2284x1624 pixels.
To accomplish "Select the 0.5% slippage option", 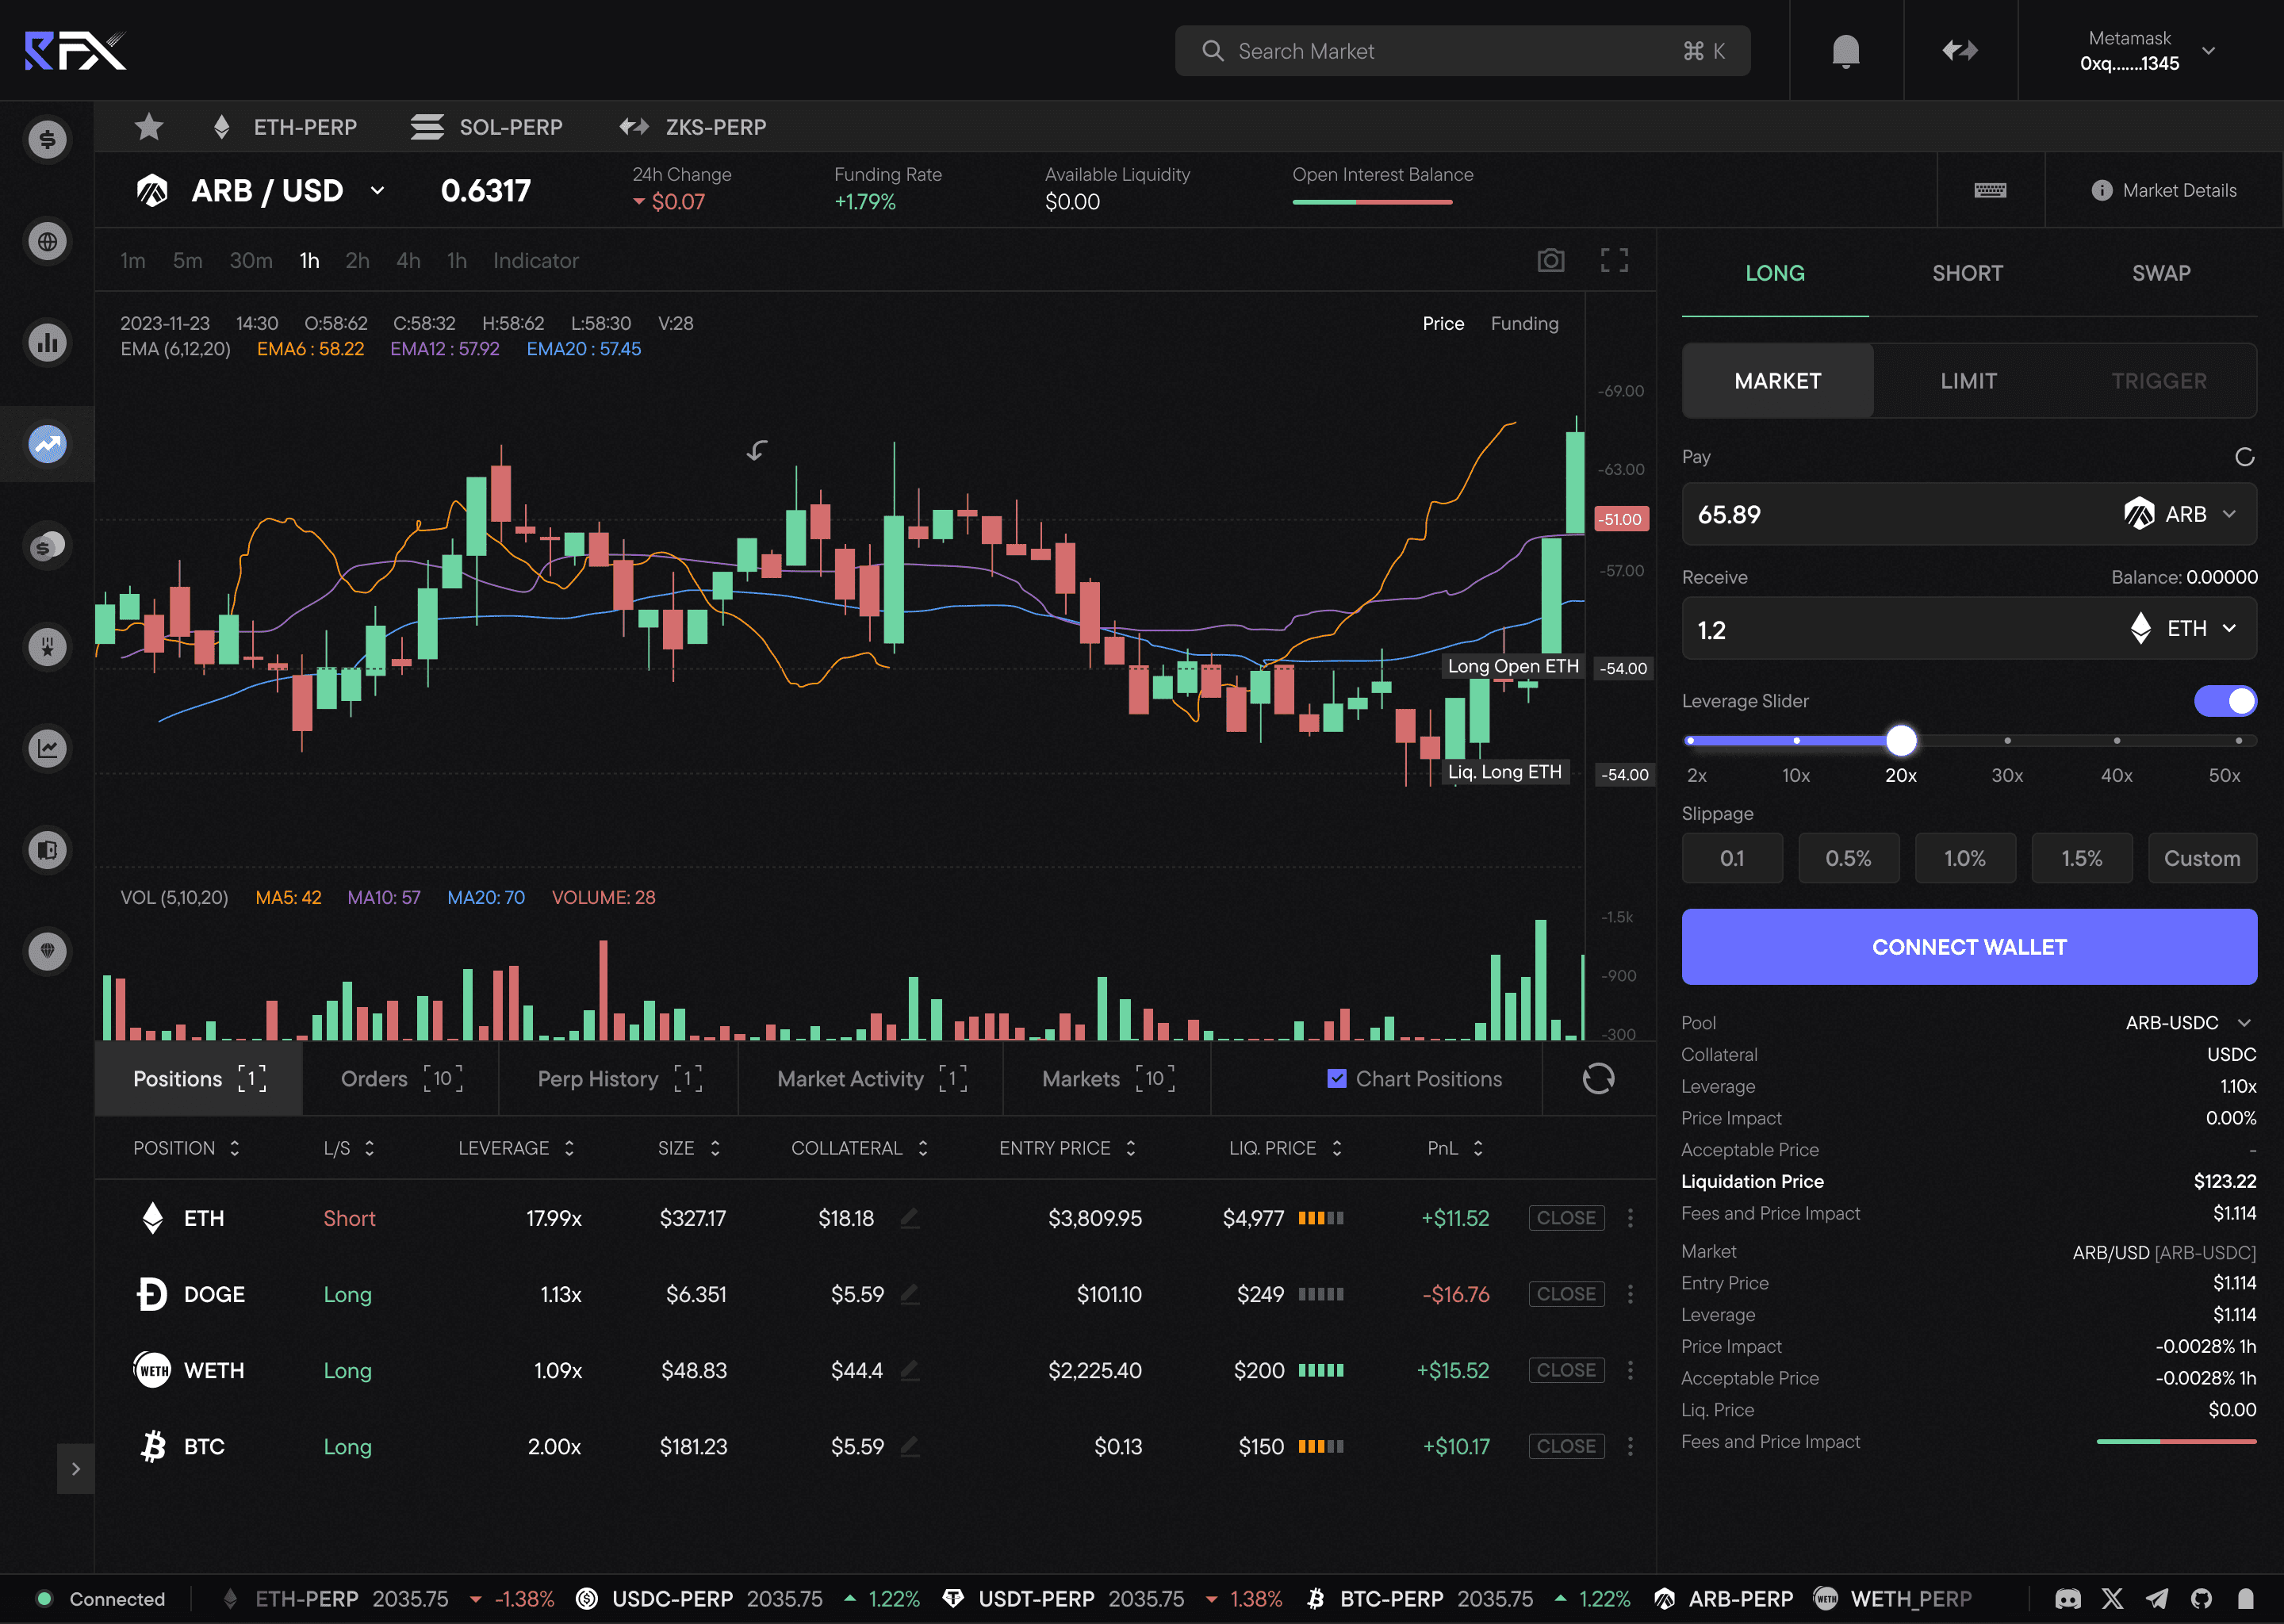I will [1847, 858].
